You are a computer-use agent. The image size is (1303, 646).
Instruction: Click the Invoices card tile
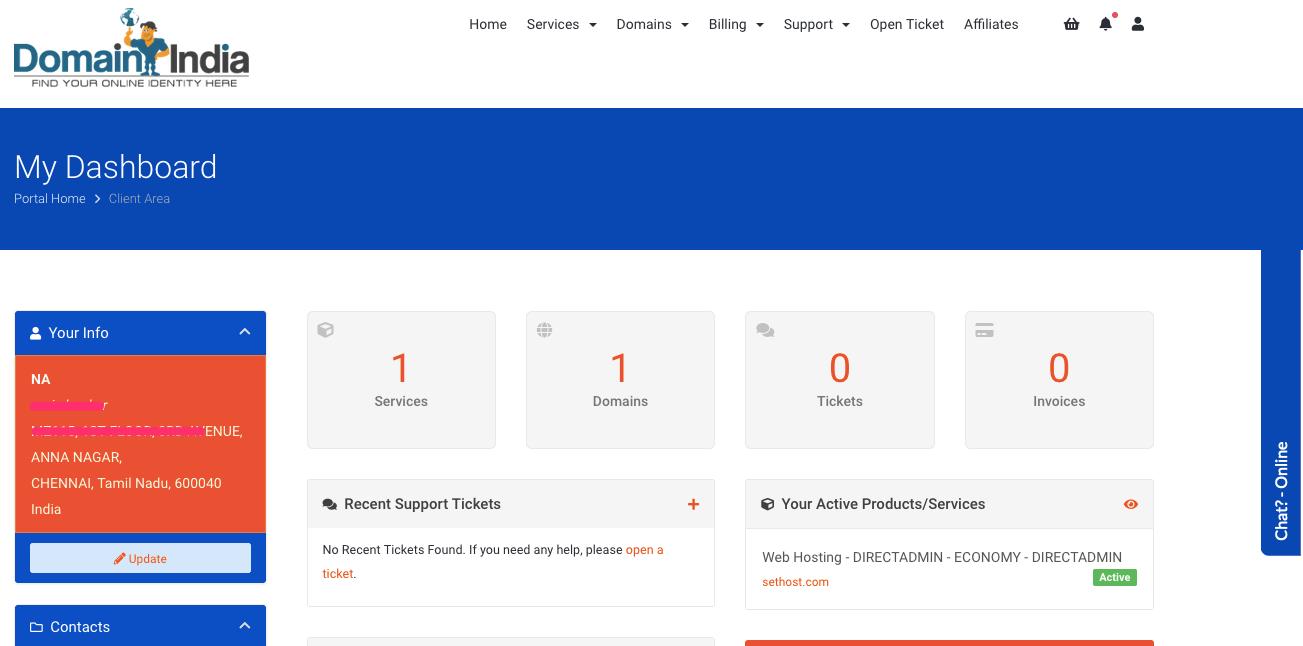point(1058,380)
